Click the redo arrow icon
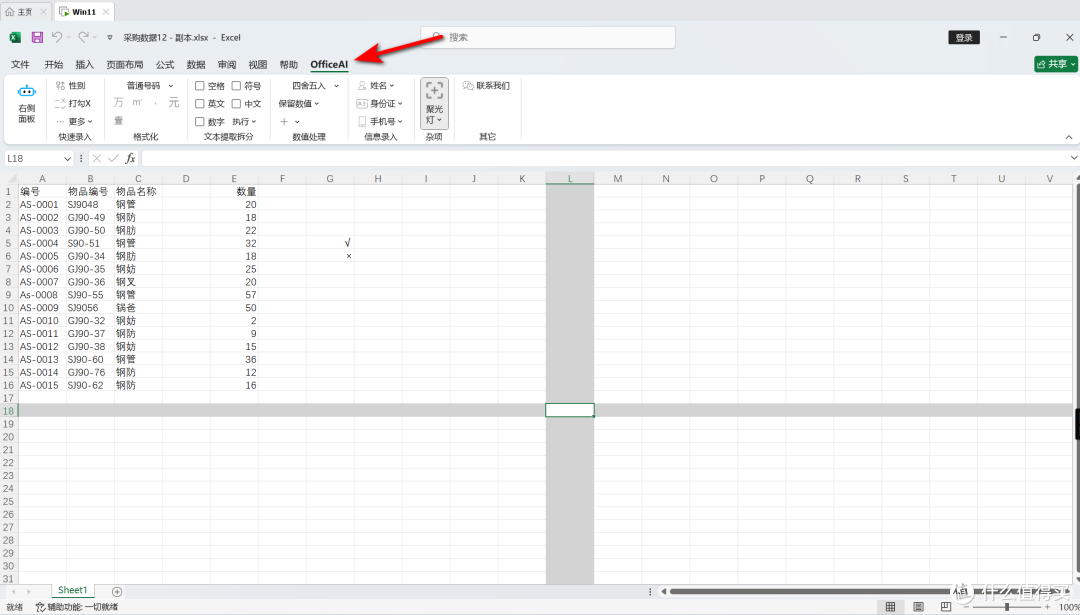1080x615 pixels. click(83, 37)
